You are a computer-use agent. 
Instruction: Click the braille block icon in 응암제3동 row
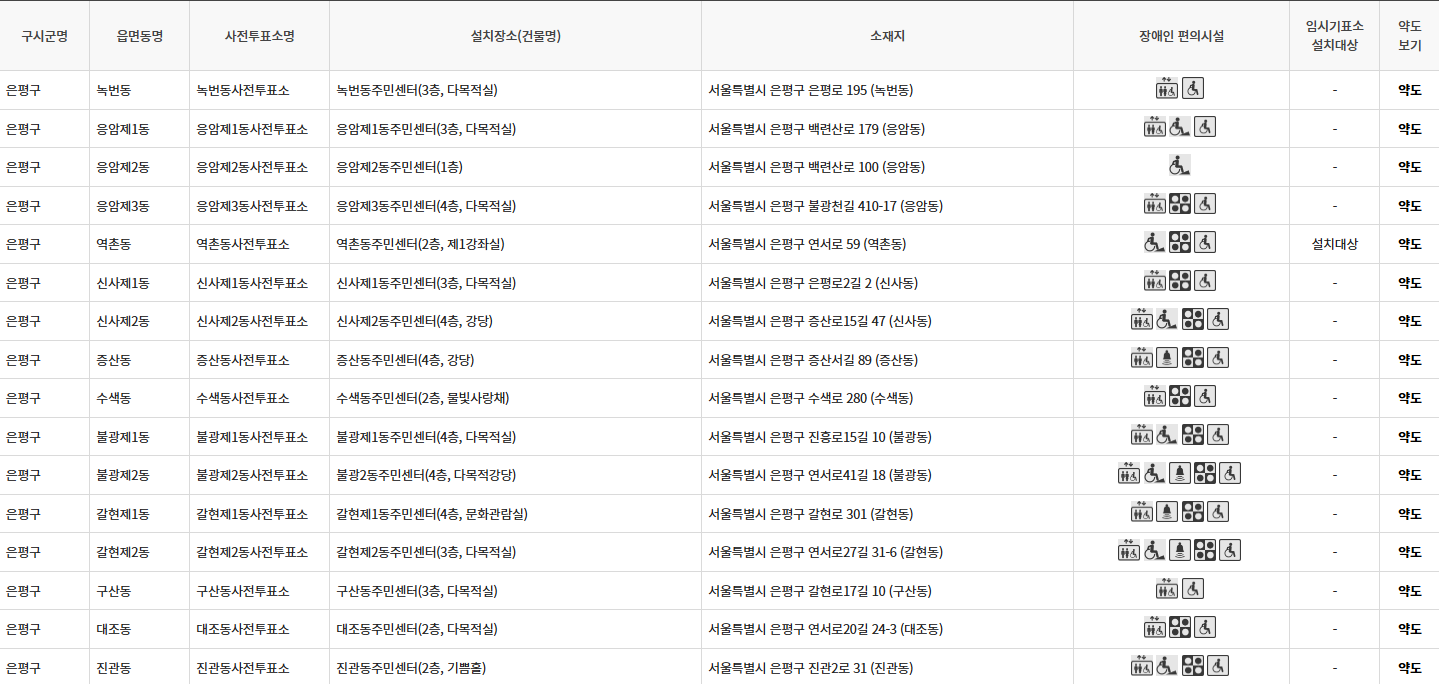(x=1182, y=203)
